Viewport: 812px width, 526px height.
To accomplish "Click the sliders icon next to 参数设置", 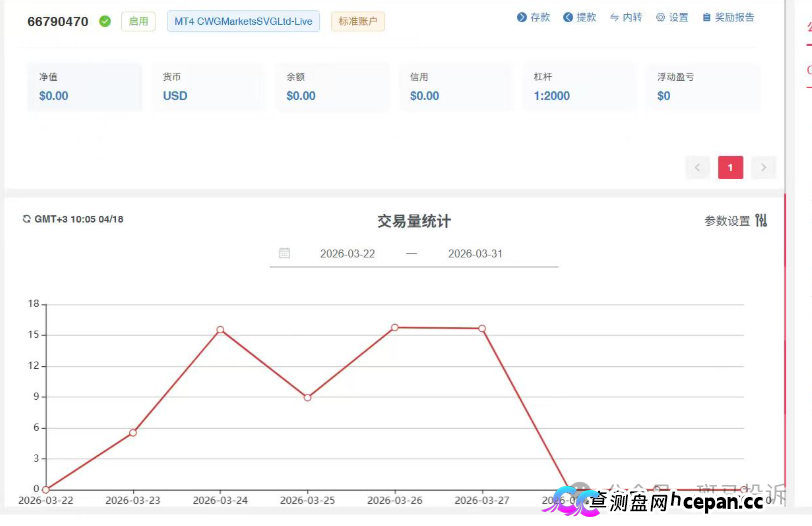I will (761, 221).
